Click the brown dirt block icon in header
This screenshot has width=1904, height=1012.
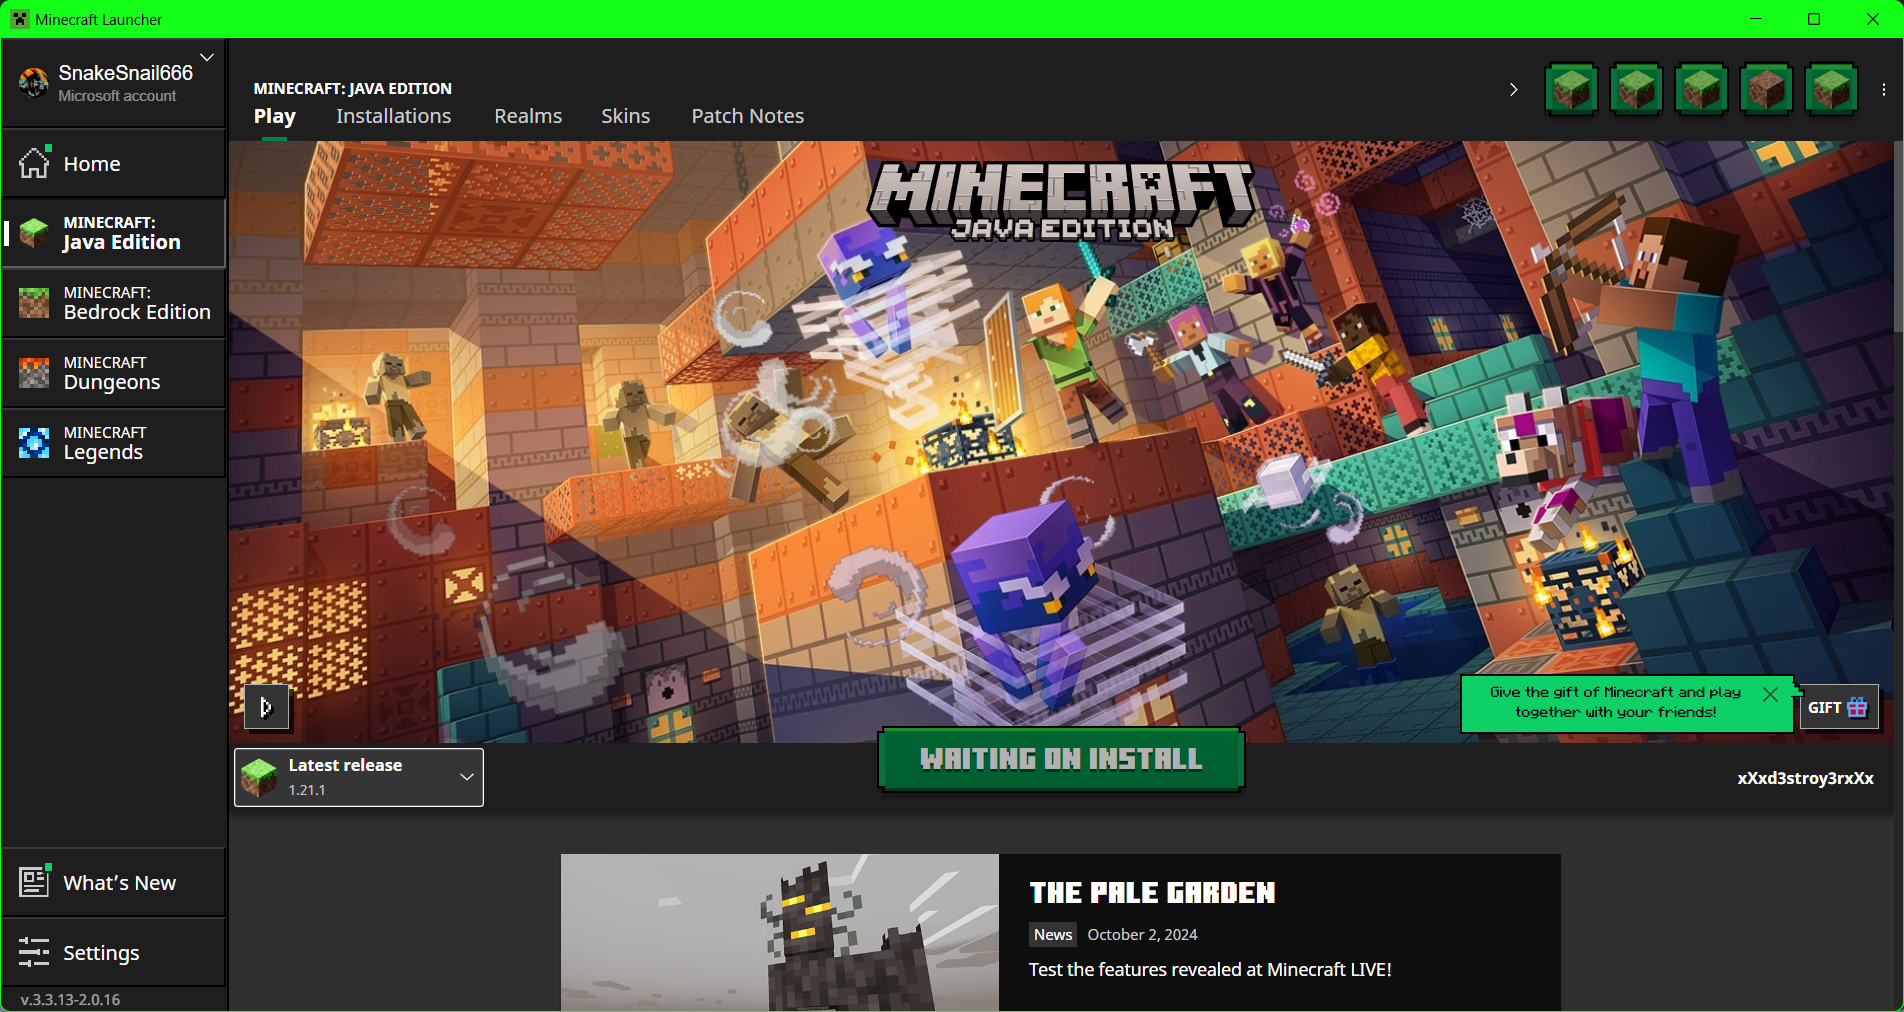[x=1766, y=90]
